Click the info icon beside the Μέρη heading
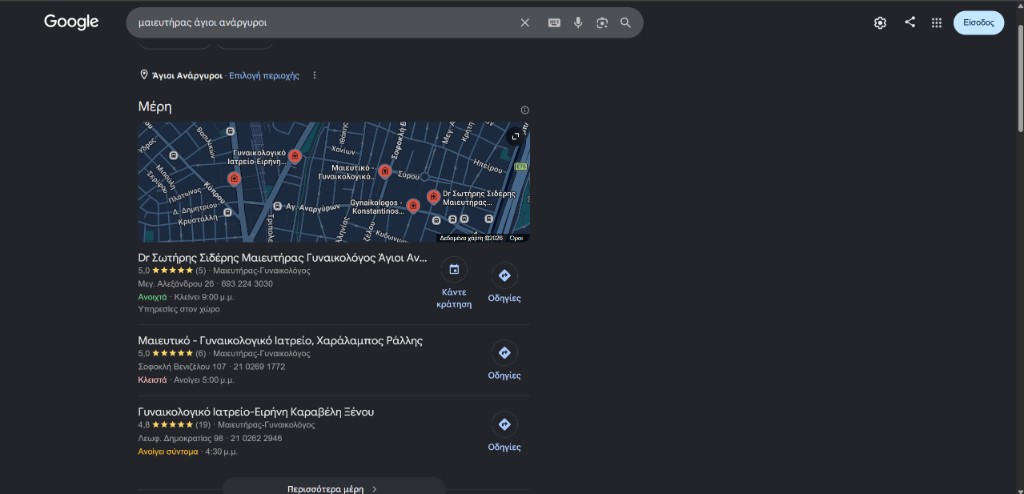The width and height of the screenshot is (1024, 494). pos(524,110)
